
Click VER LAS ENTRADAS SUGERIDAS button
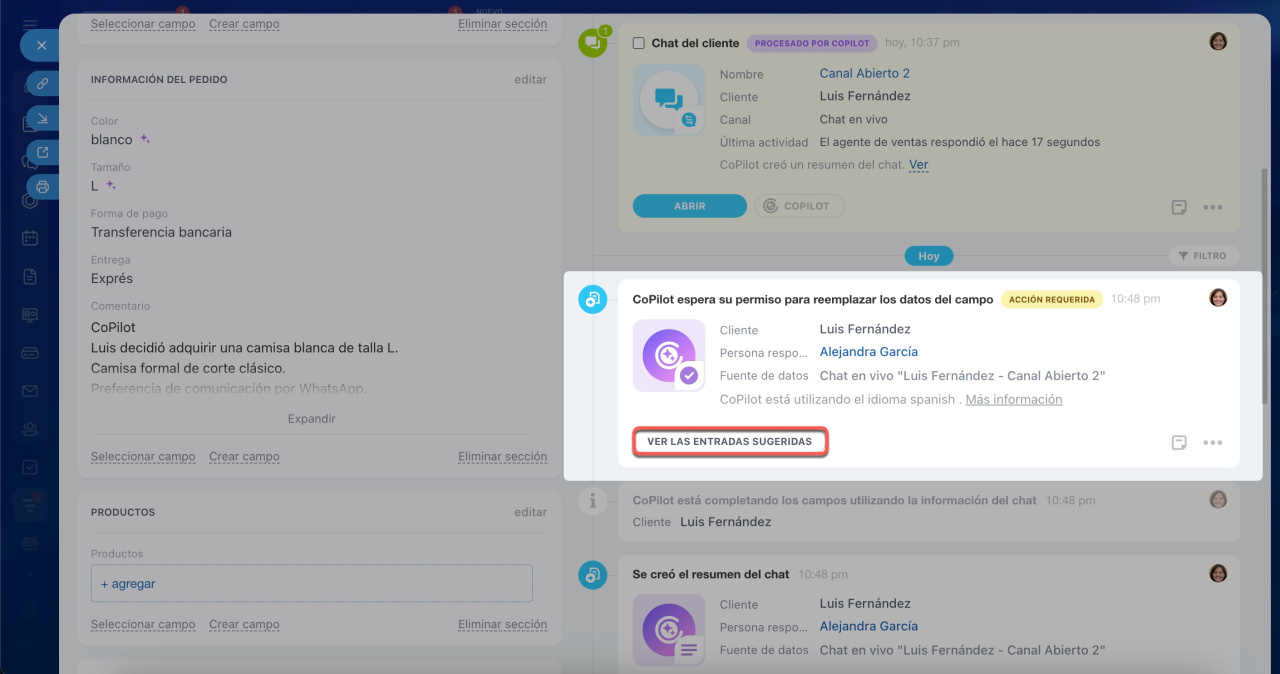coord(729,441)
